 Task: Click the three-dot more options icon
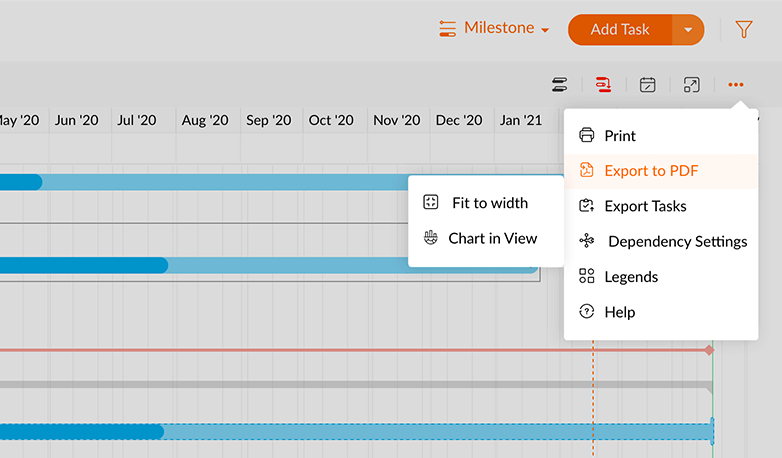tap(736, 85)
